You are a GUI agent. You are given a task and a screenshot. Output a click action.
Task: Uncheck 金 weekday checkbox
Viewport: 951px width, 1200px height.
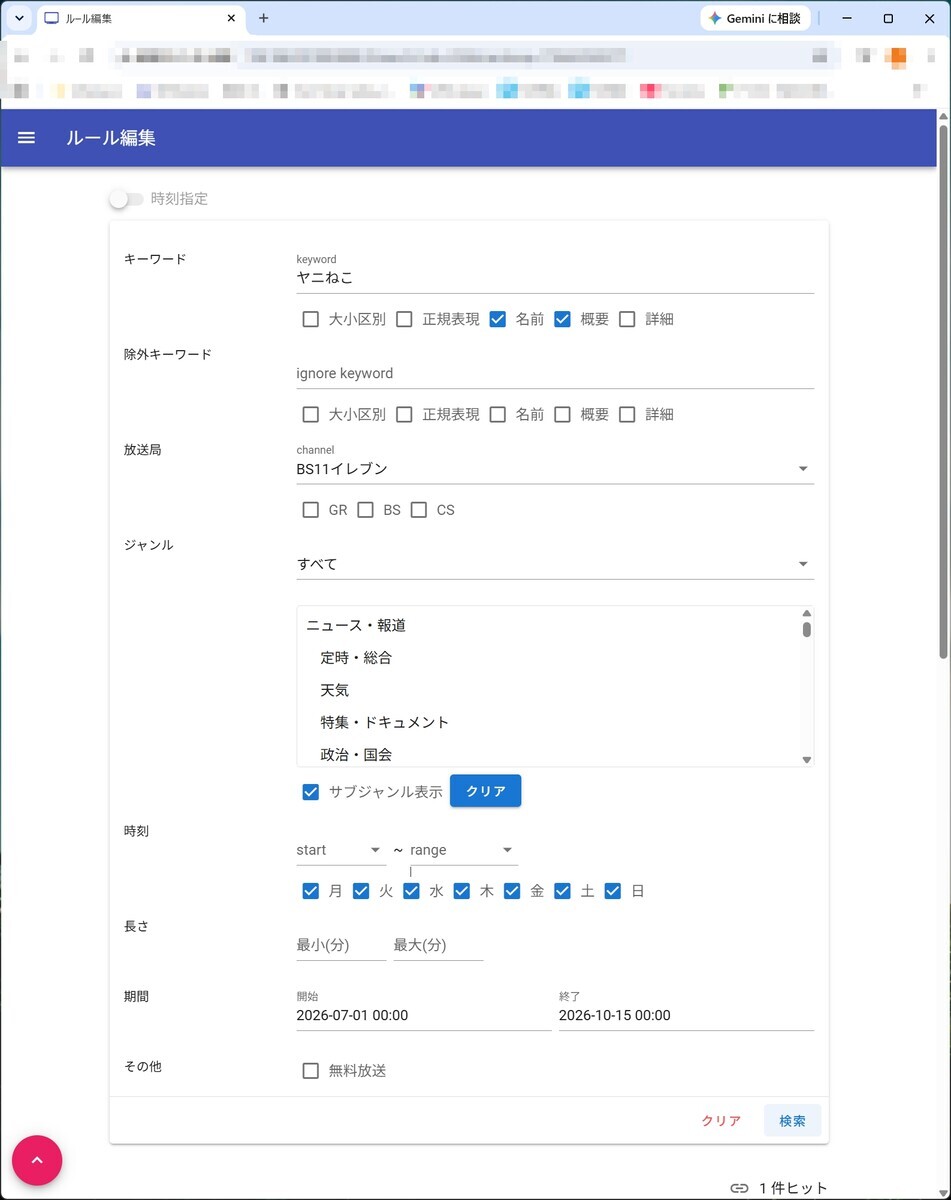[512, 891]
